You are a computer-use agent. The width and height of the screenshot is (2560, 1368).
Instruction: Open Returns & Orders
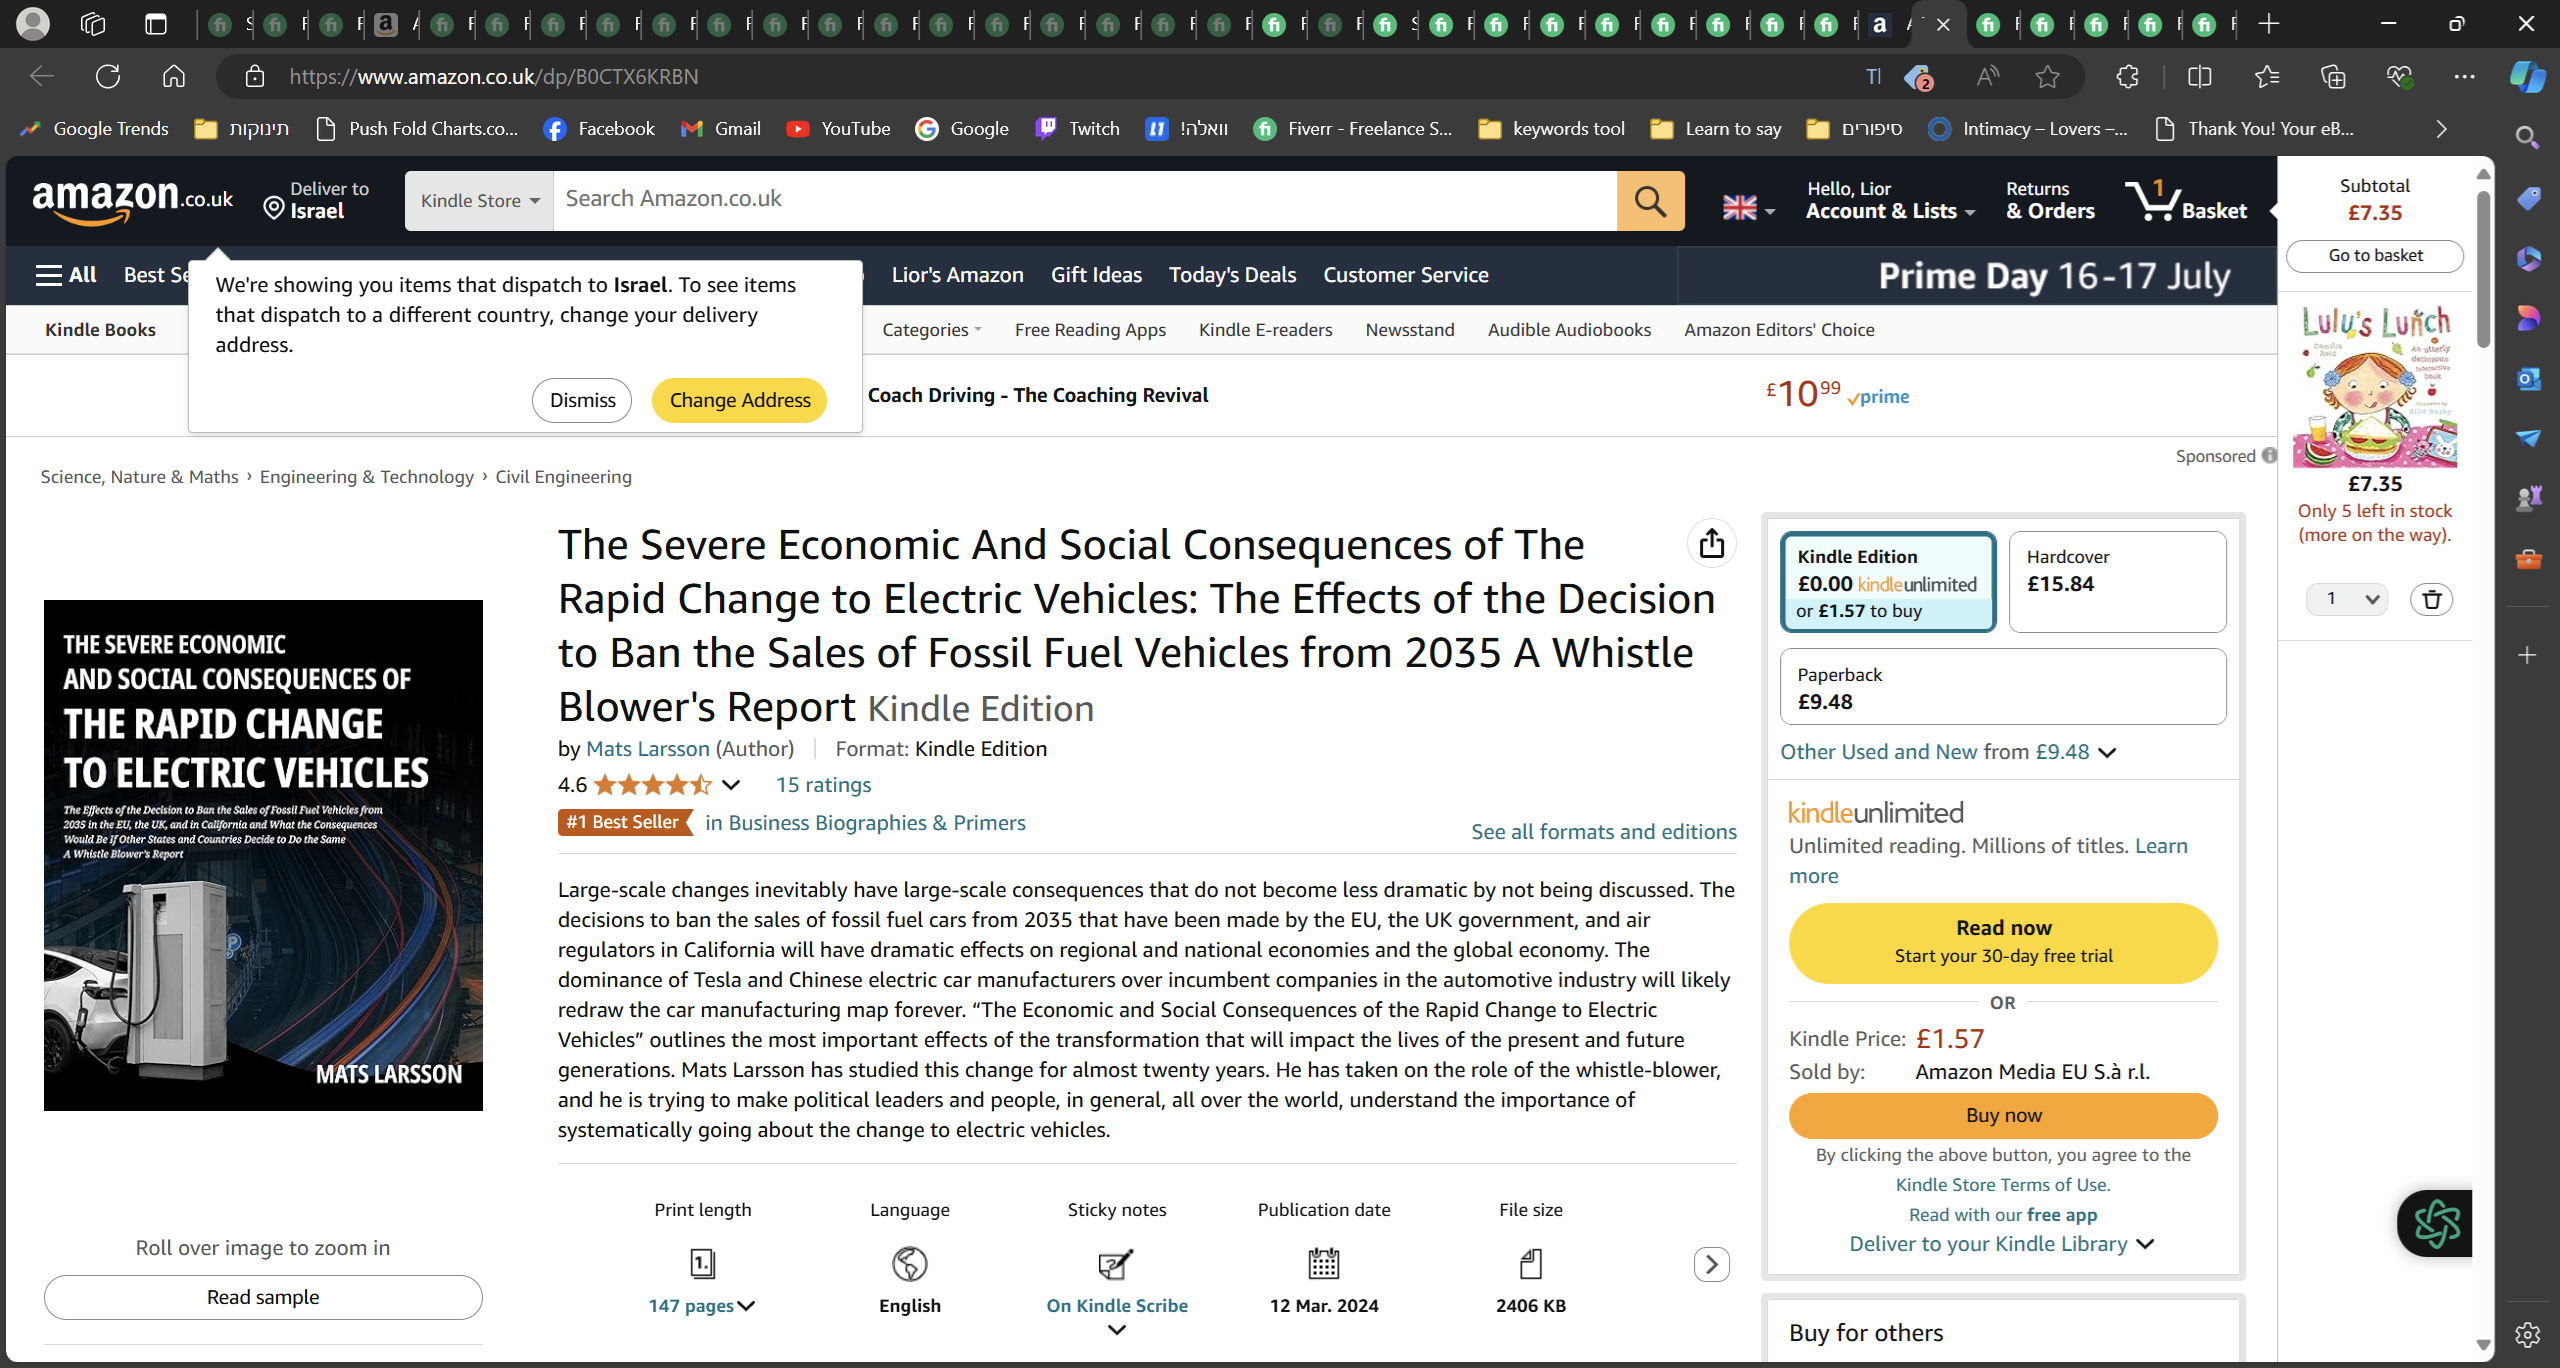click(2050, 200)
